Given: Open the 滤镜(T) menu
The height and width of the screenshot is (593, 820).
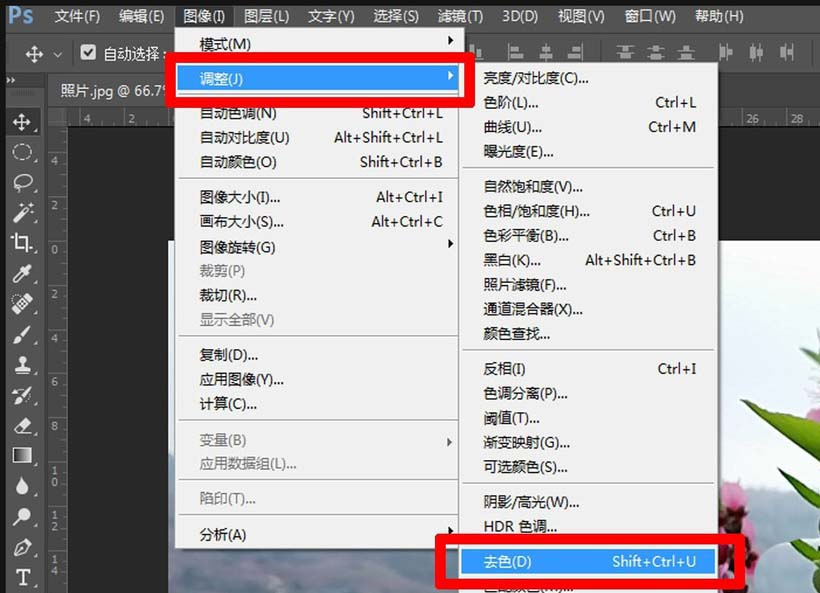Looking at the screenshot, I should point(458,15).
